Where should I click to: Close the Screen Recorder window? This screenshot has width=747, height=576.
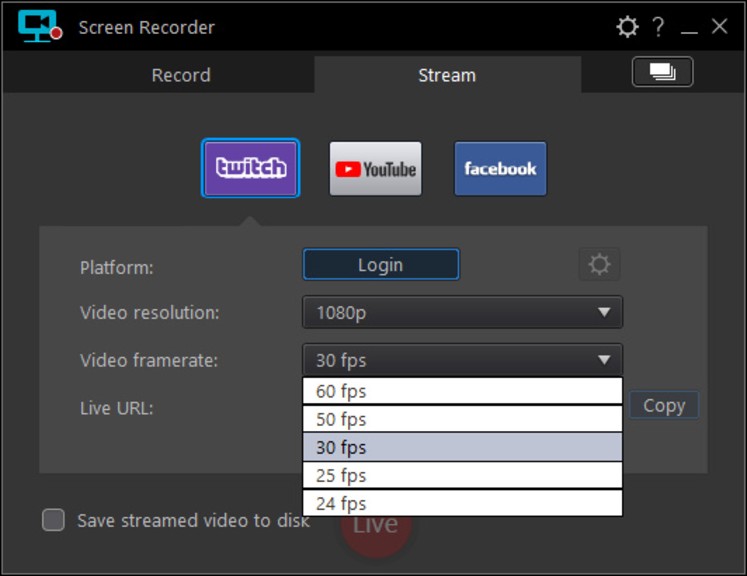719,26
